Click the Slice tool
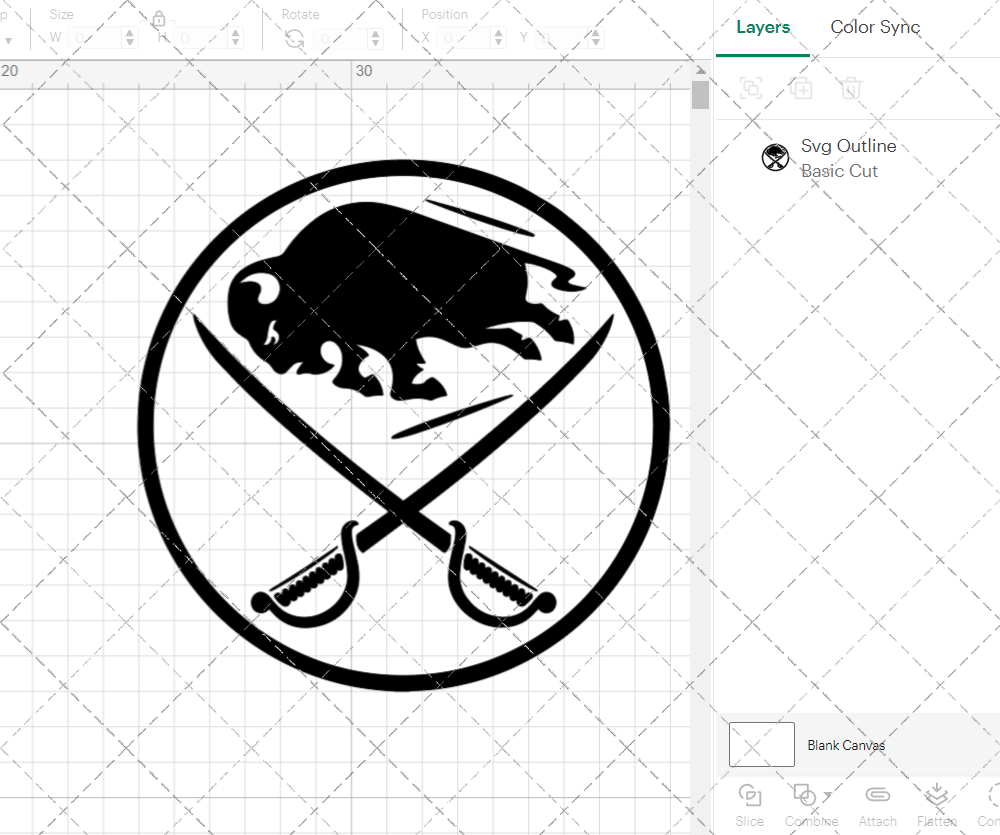The height and width of the screenshot is (835, 1000). click(749, 806)
